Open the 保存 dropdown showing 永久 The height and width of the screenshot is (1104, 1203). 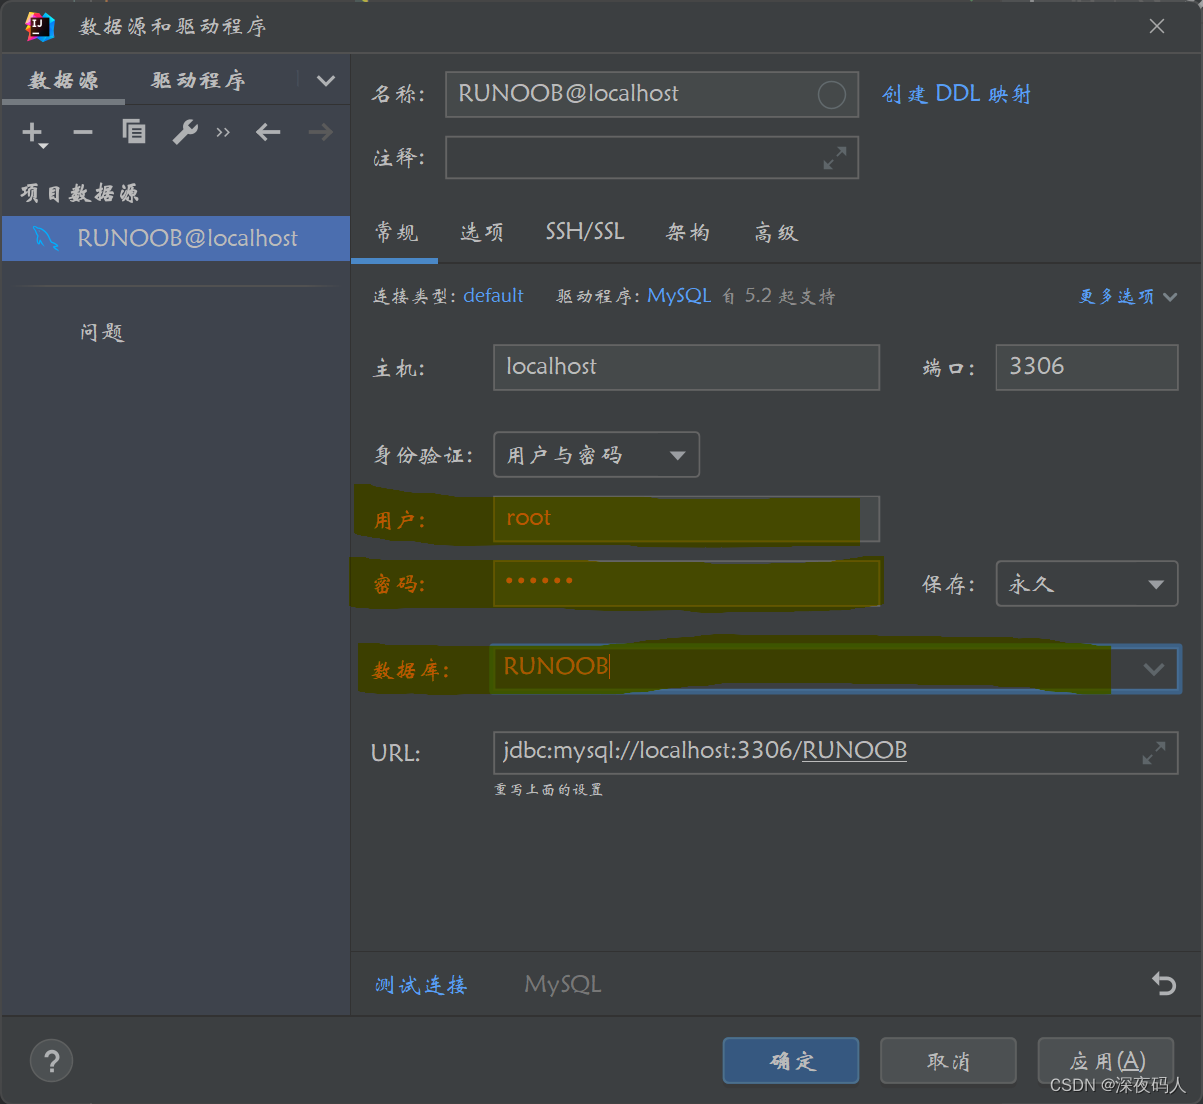click(1087, 584)
